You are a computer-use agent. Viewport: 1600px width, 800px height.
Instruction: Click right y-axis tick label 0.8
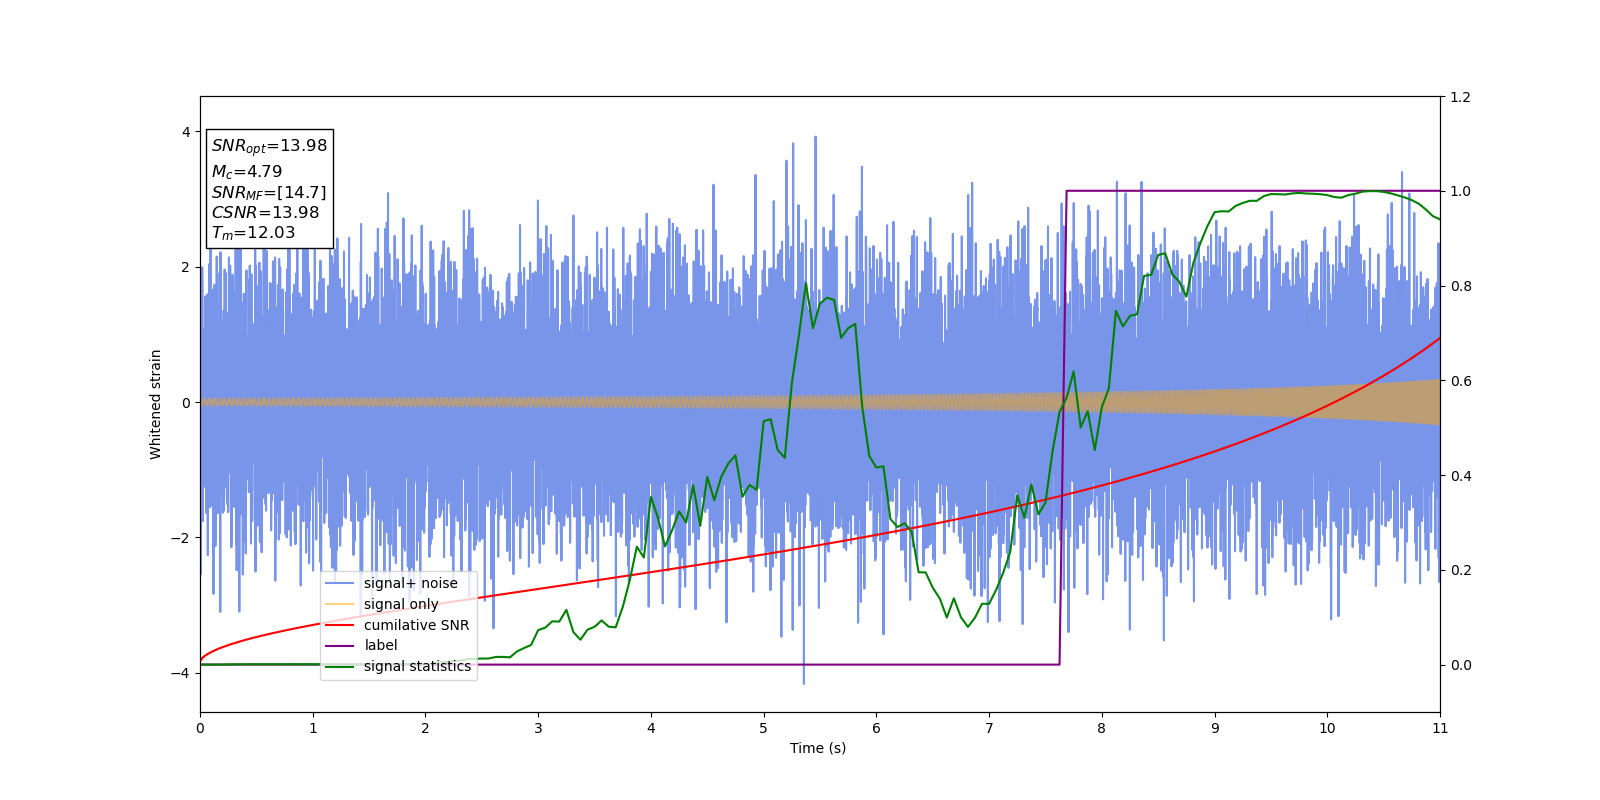pos(1460,286)
